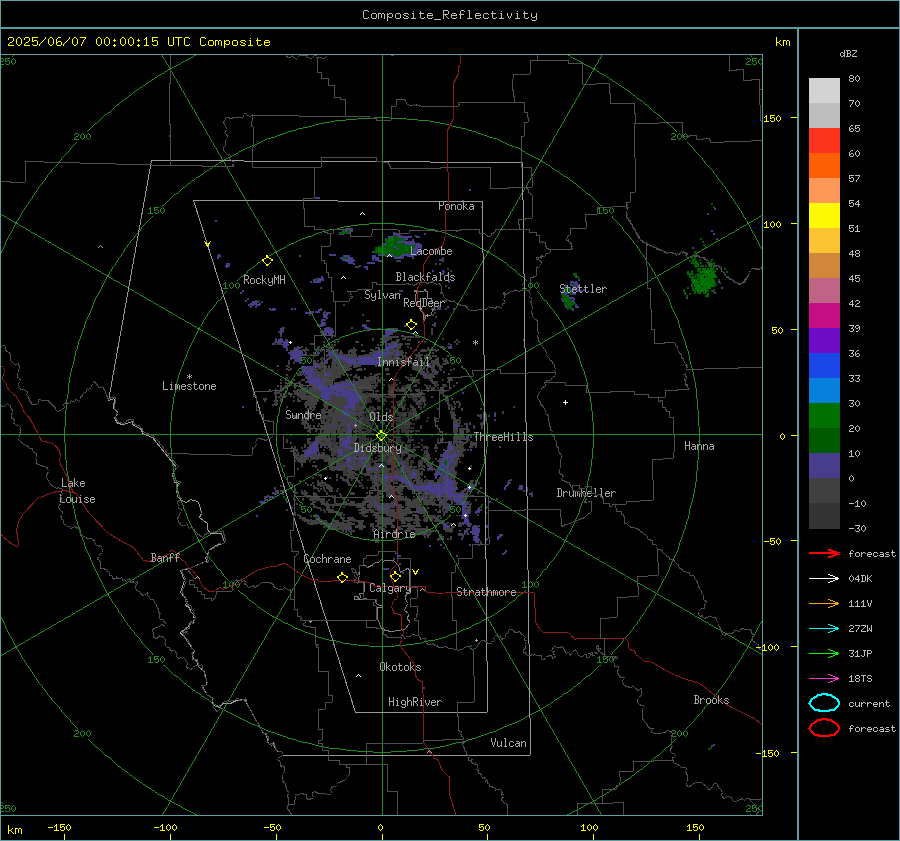This screenshot has width=900, height=841.
Task: Select the 30 dBZ blue color swatch
Action: tap(824, 390)
